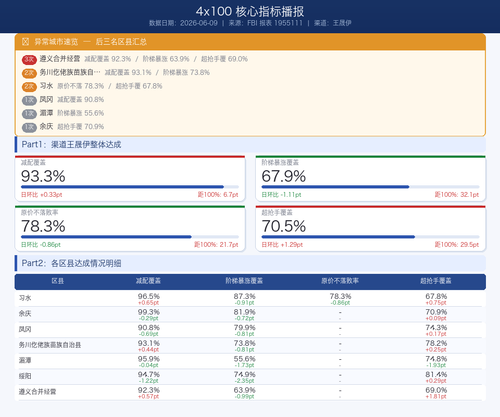Click the "74.8%" cell in the table
500x417 pixels.
pos(436,359)
